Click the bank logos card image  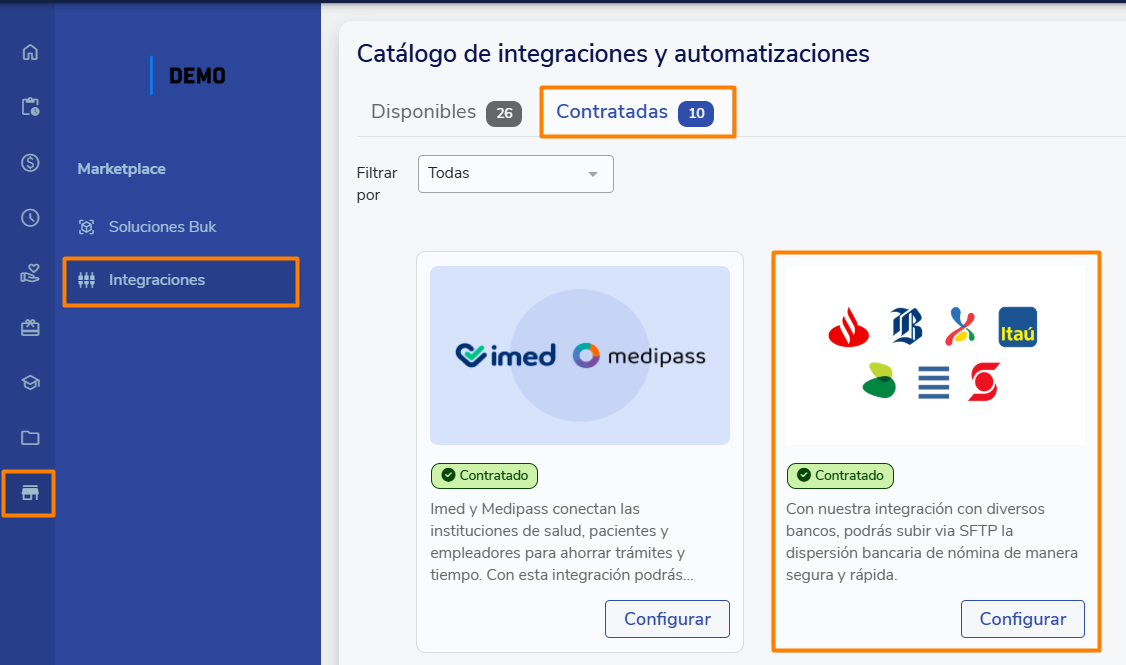coord(935,355)
